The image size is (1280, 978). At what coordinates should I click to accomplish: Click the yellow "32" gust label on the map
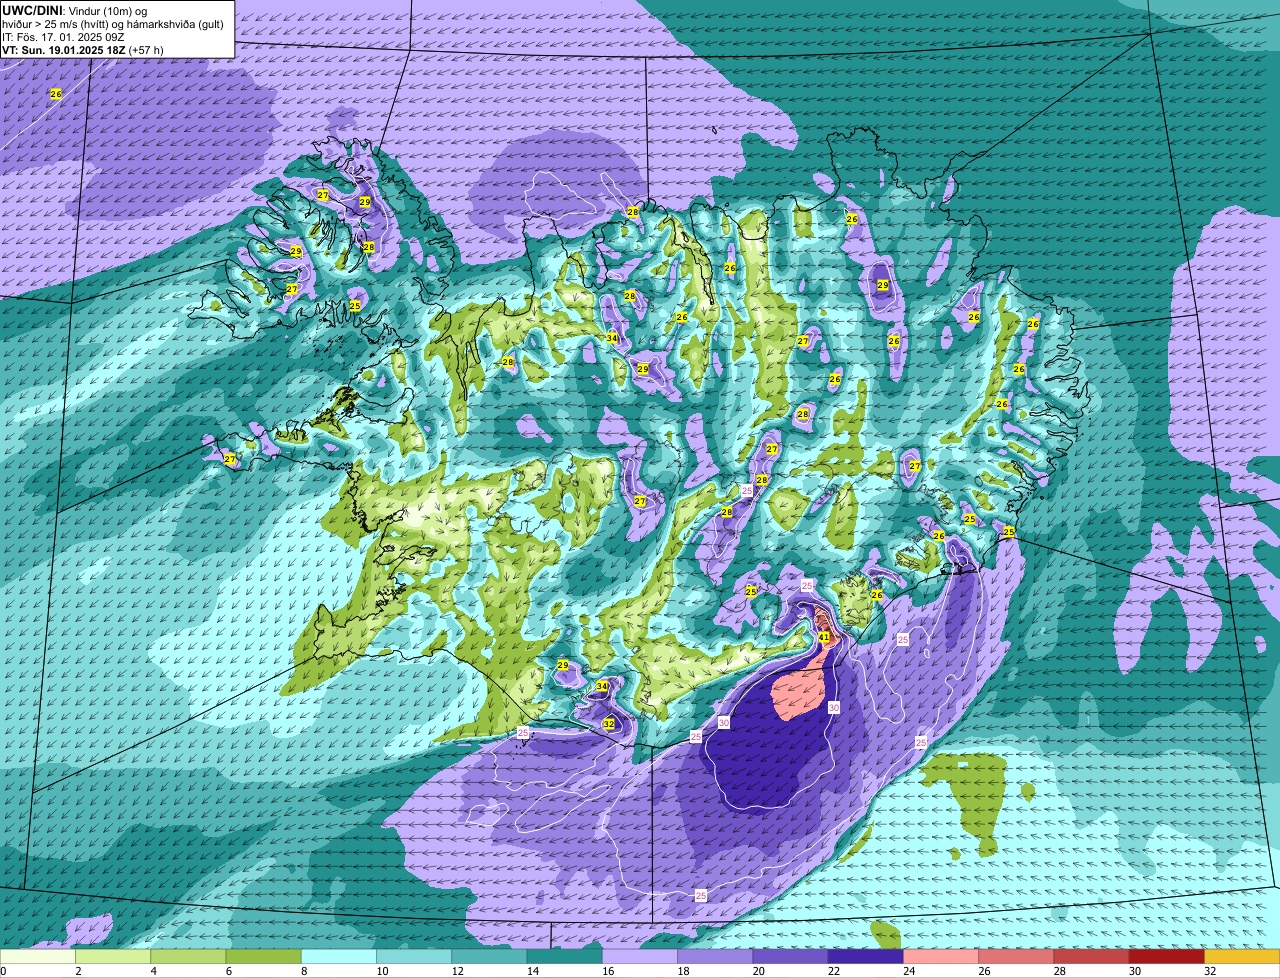coord(608,724)
